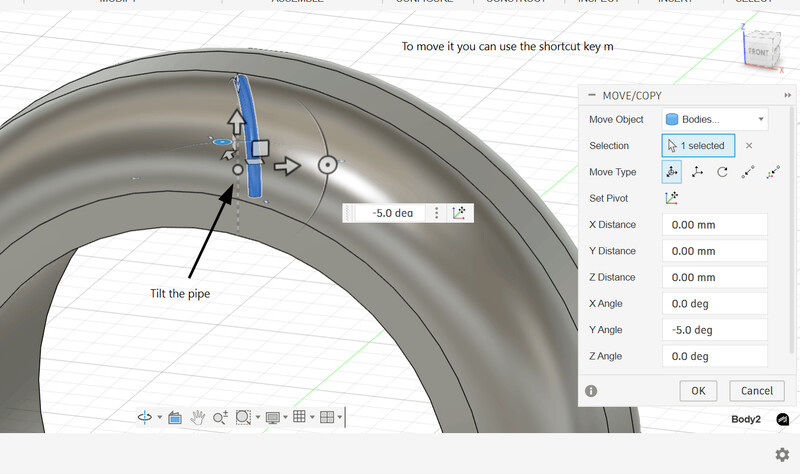Select the Orbit tool in navigation bar
800x474 pixels.
145,417
